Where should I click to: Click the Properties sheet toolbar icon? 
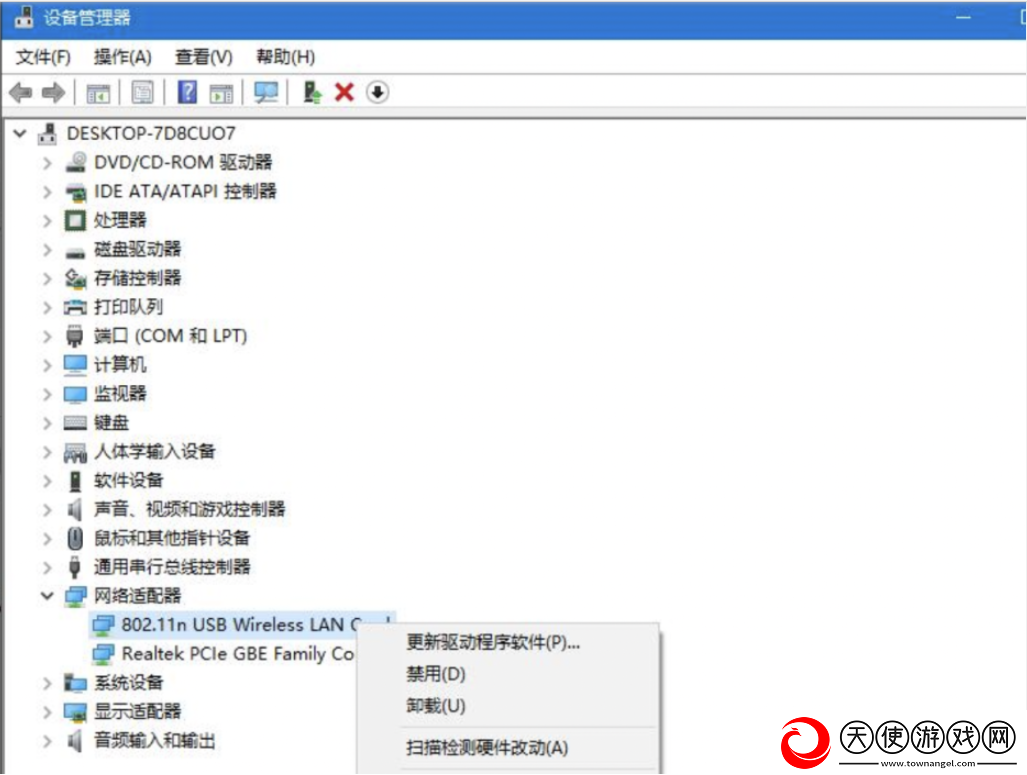click(142, 92)
